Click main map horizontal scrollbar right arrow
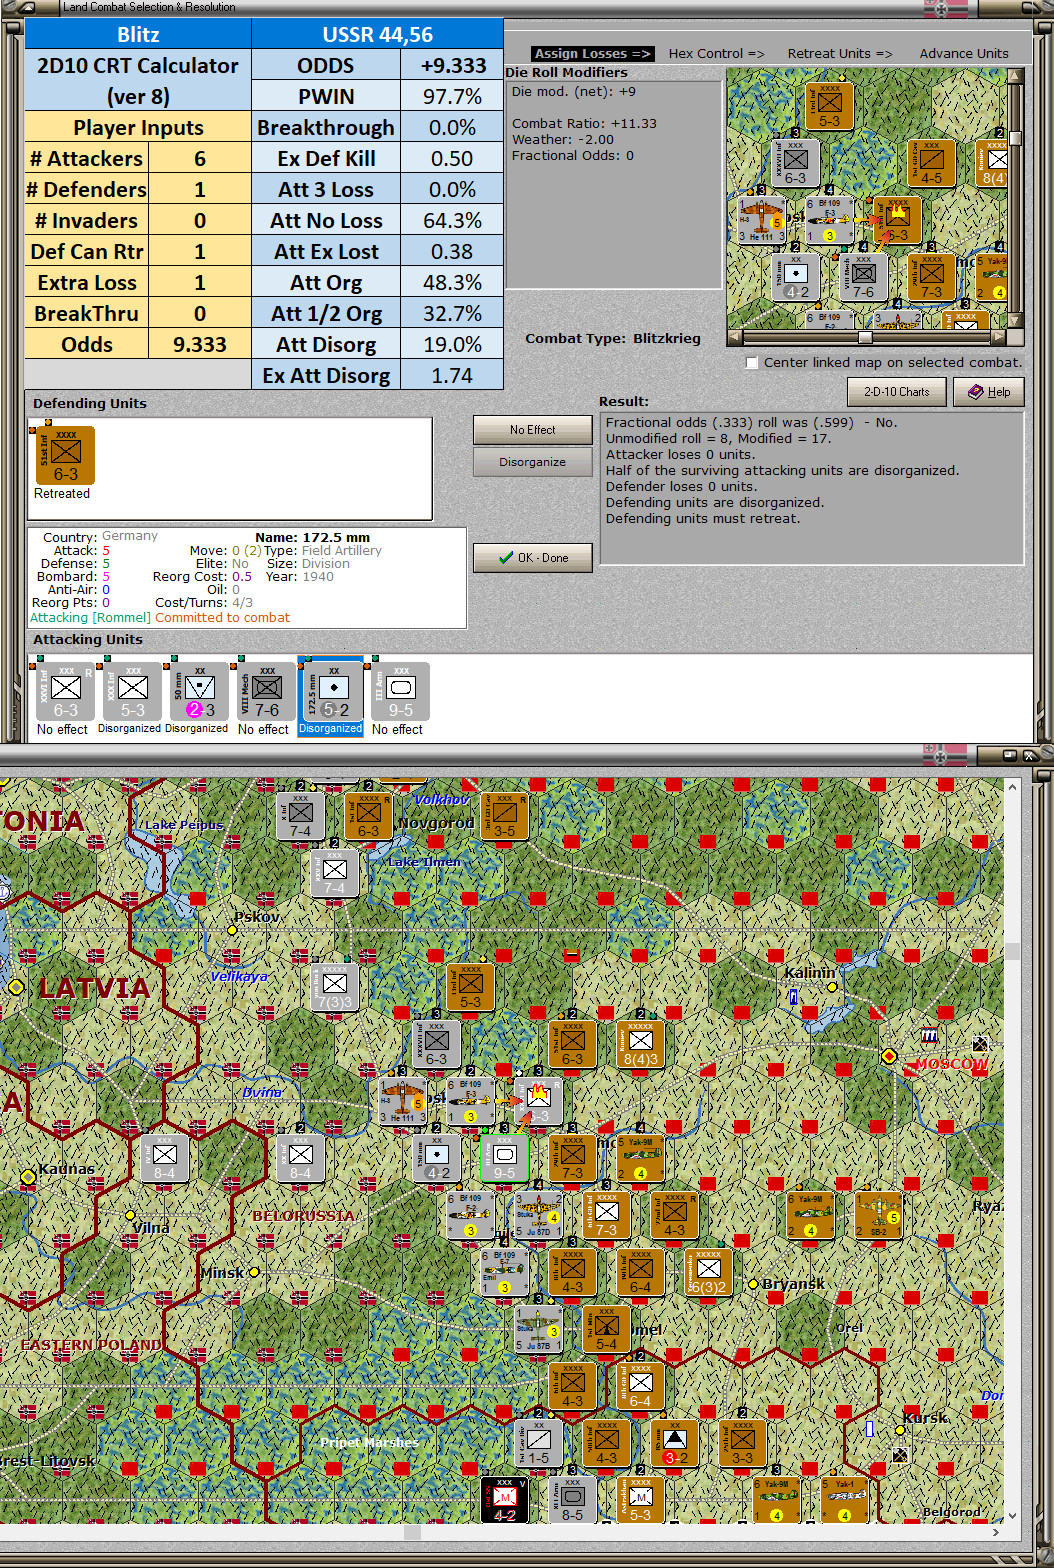Image resolution: width=1054 pixels, height=1568 pixels. click(995, 1532)
